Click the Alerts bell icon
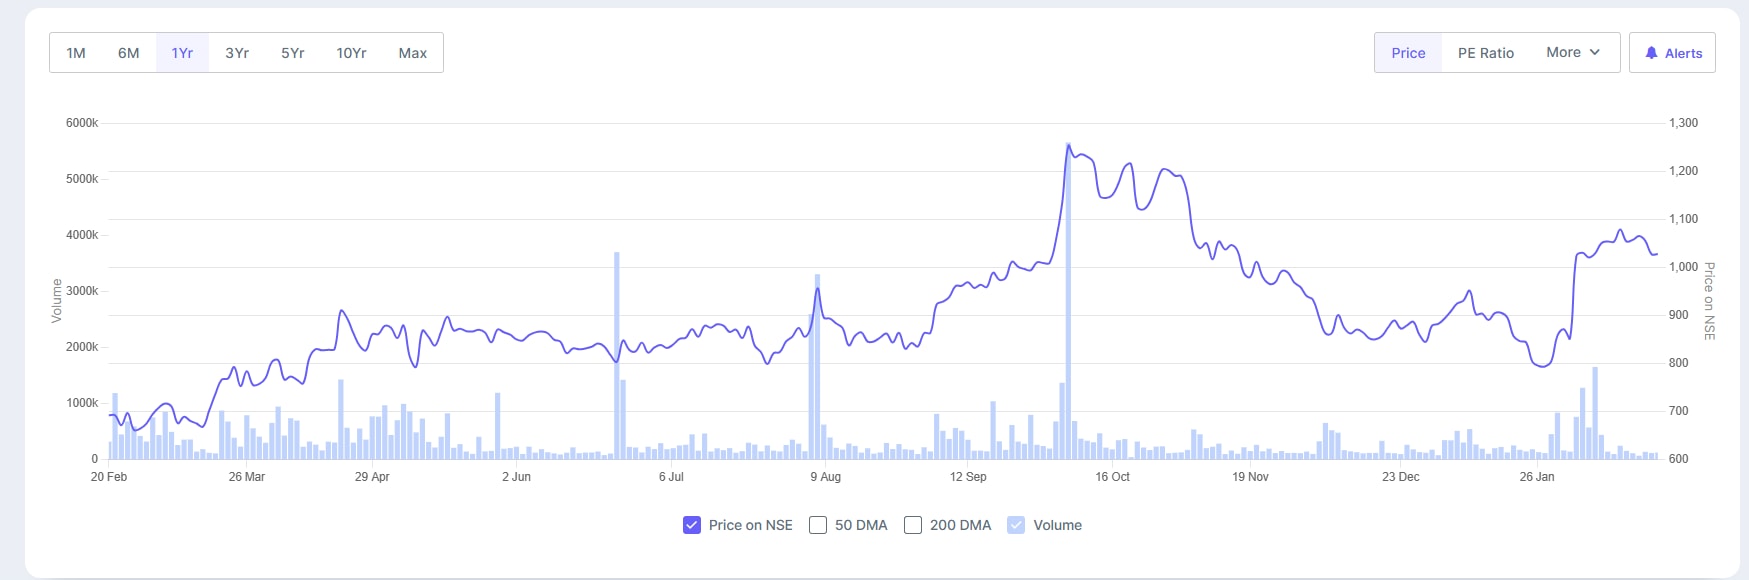The height and width of the screenshot is (580, 1749). [1651, 53]
